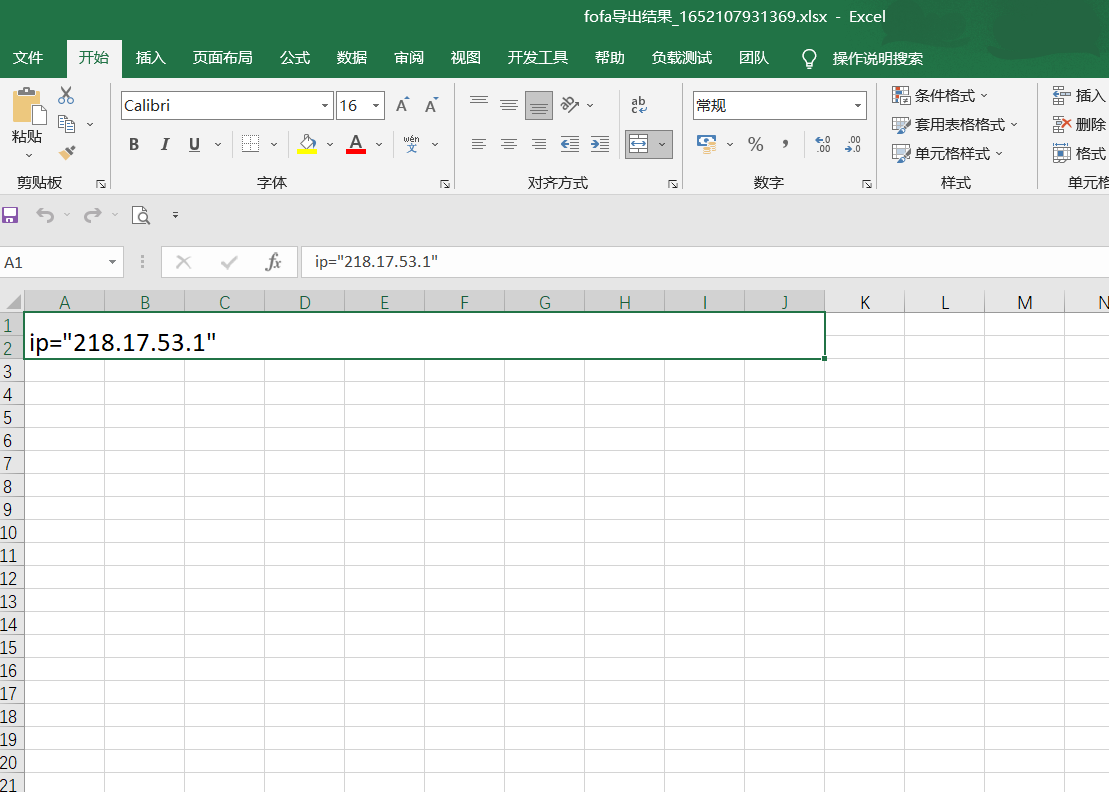Apply comma style
Viewport: 1109px width, 792px height.
click(x=785, y=144)
